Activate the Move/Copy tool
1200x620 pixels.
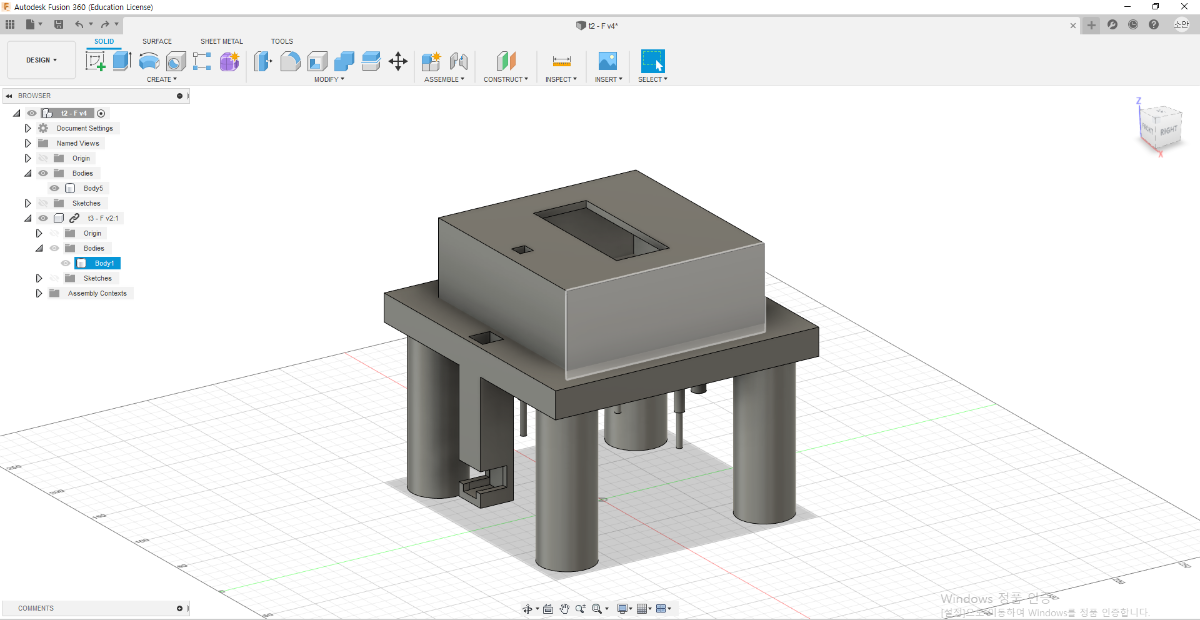click(x=398, y=62)
